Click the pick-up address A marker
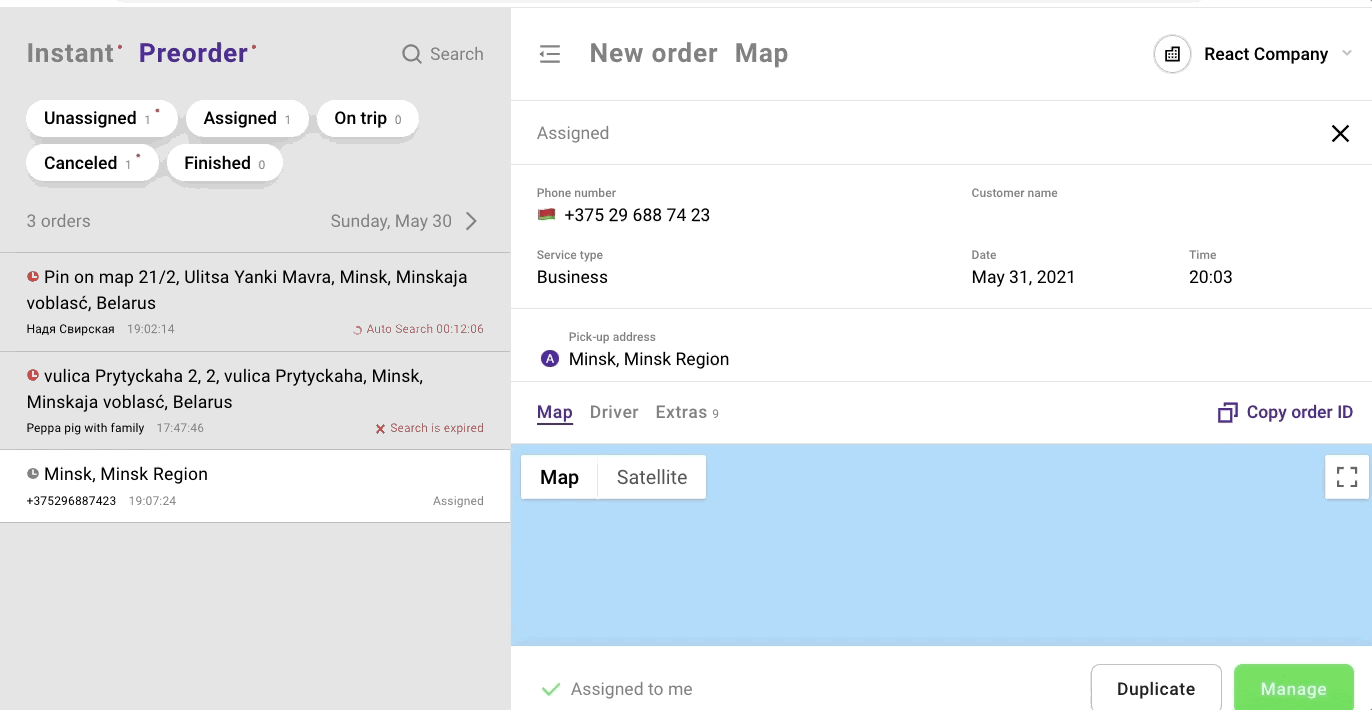 click(549, 359)
